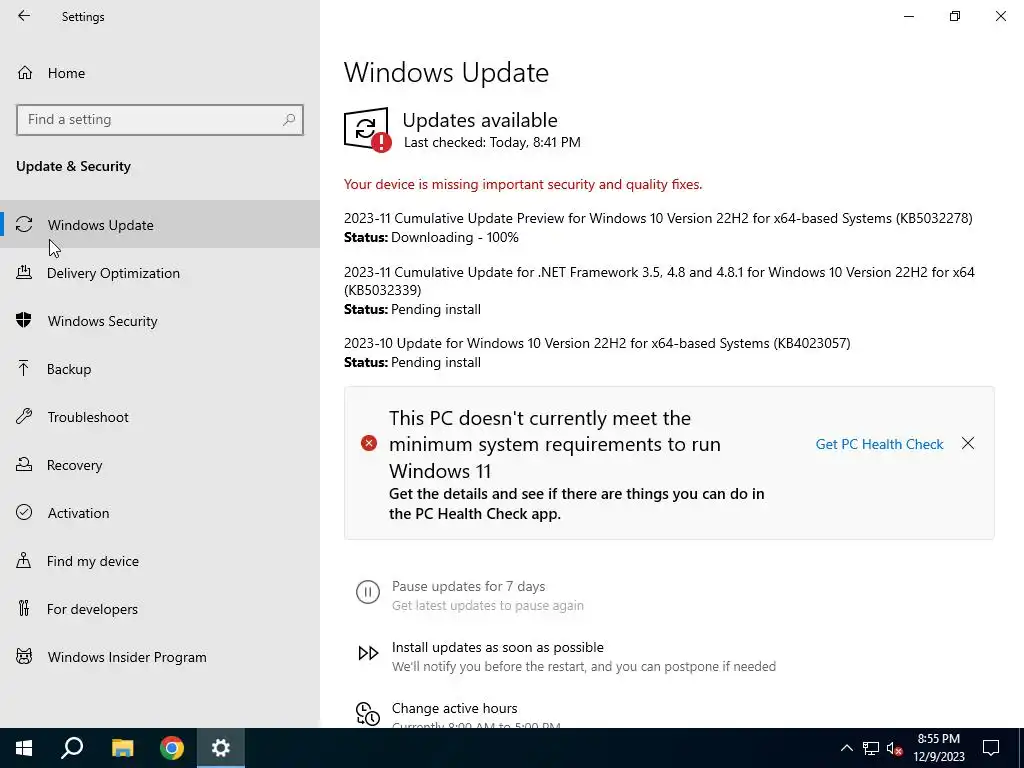Click the Find my device person icon
This screenshot has width=1024, height=768.
[x=24, y=560]
